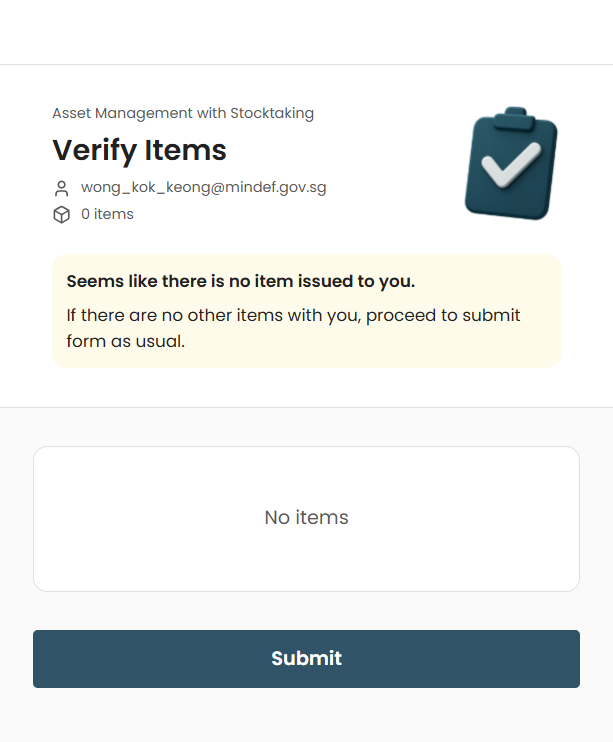The height and width of the screenshot is (742, 613).
Task: Click the clipboard checkmark illustration
Action: point(511,163)
